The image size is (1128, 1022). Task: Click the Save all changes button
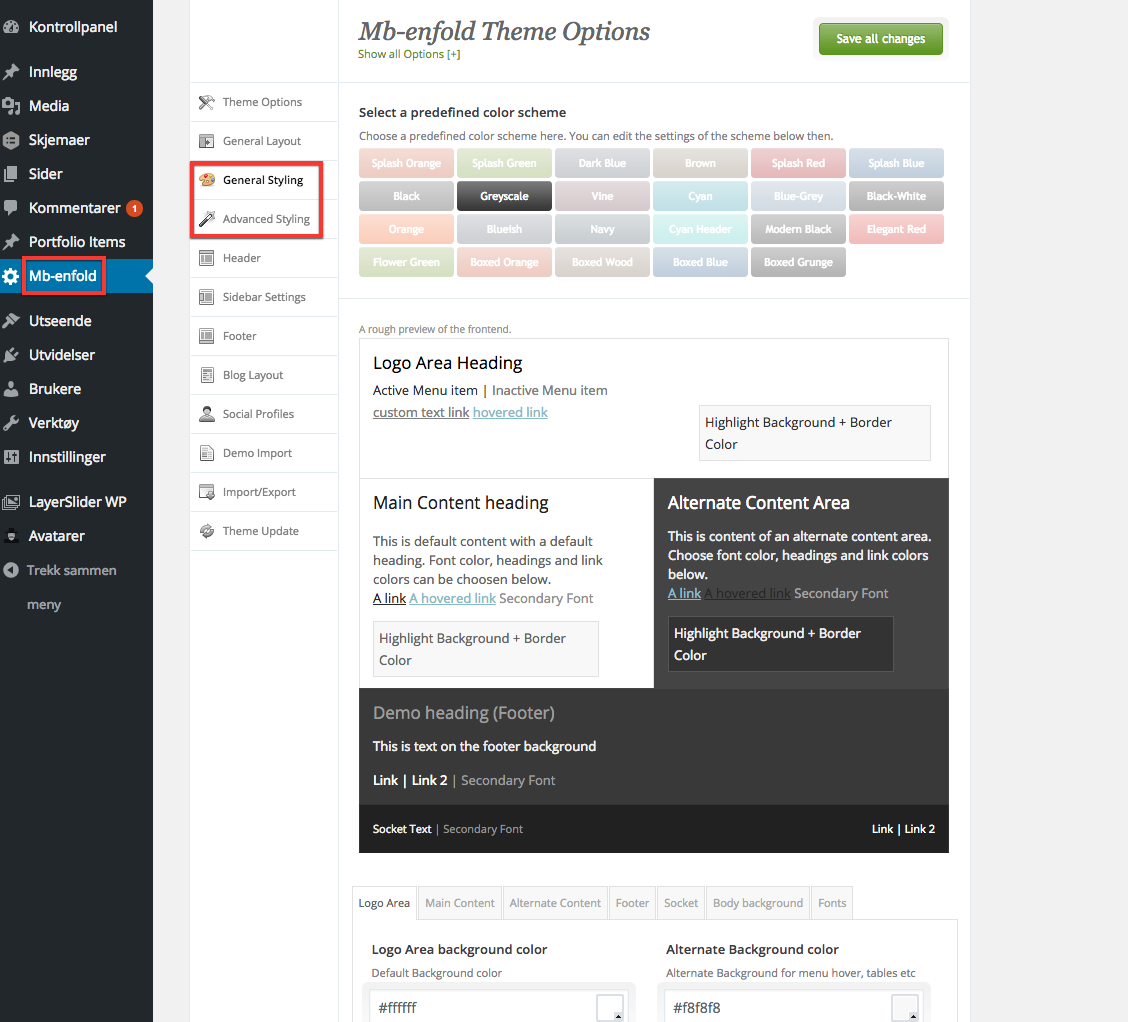click(x=881, y=39)
